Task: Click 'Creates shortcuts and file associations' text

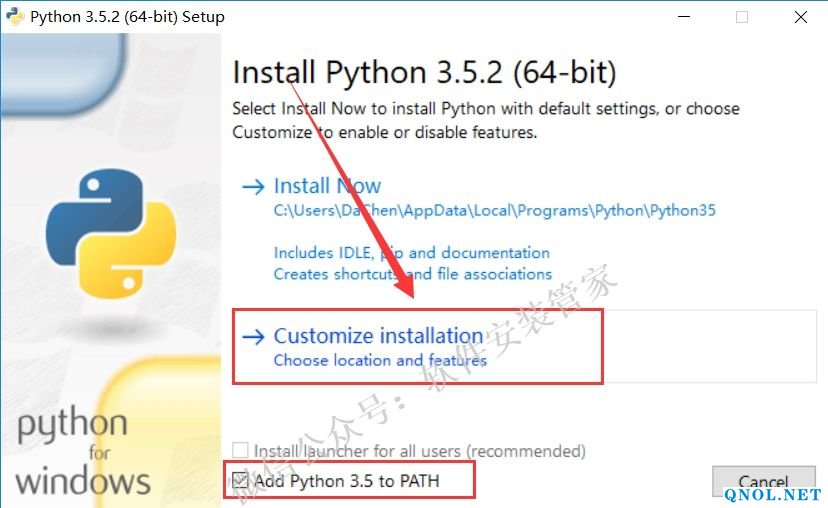Action: coord(412,273)
